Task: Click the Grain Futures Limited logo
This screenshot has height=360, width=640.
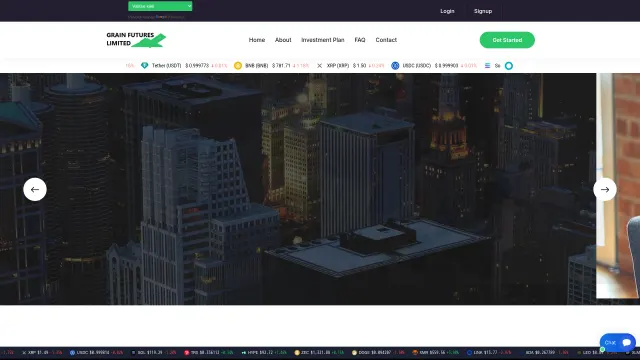Action: (x=136, y=40)
